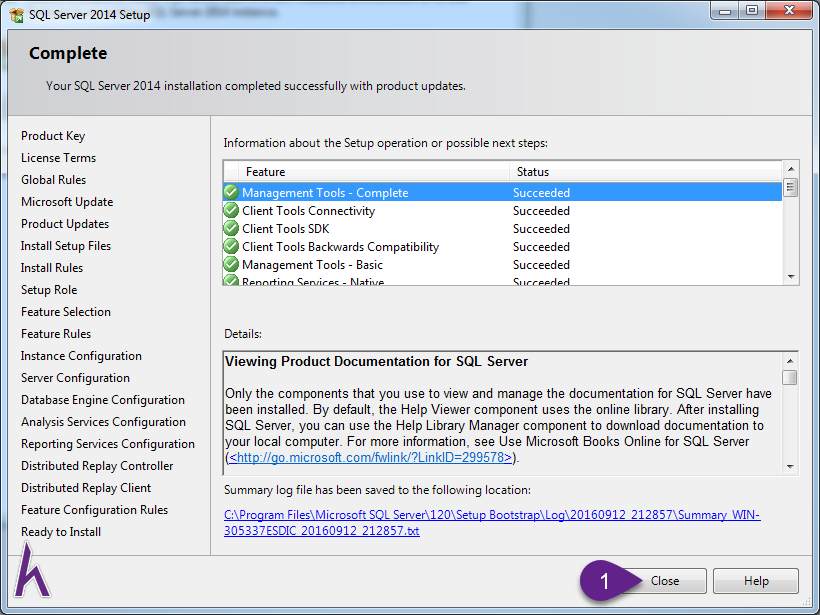Click the "Install Setup Files" sidebar step
This screenshot has height=615, width=820.
coord(66,246)
